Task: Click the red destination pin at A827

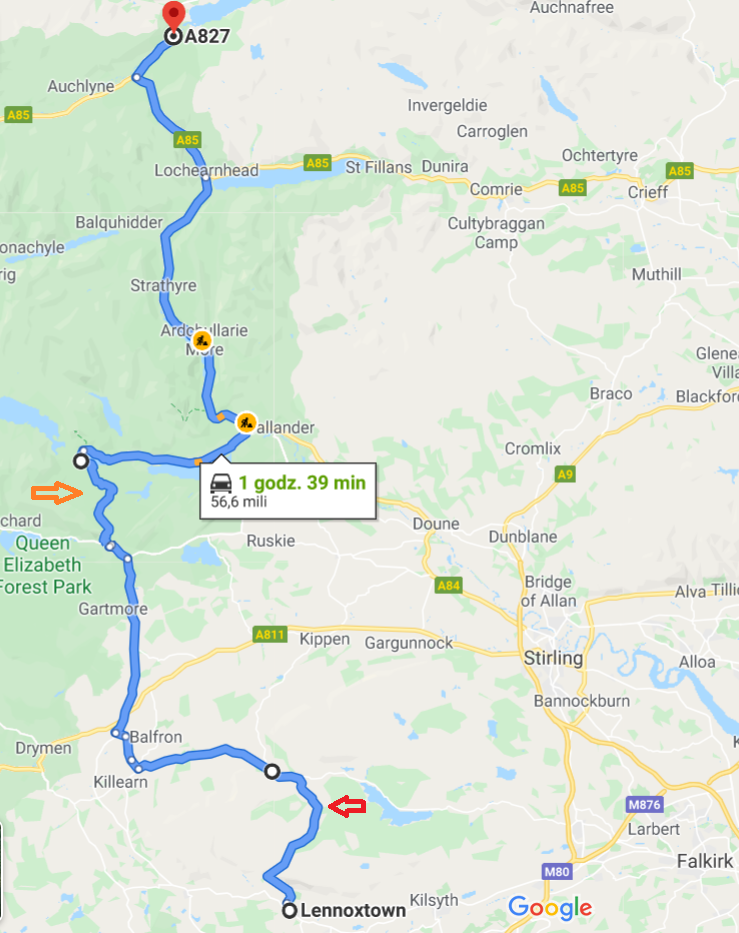Action: pyautogui.click(x=173, y=16)
